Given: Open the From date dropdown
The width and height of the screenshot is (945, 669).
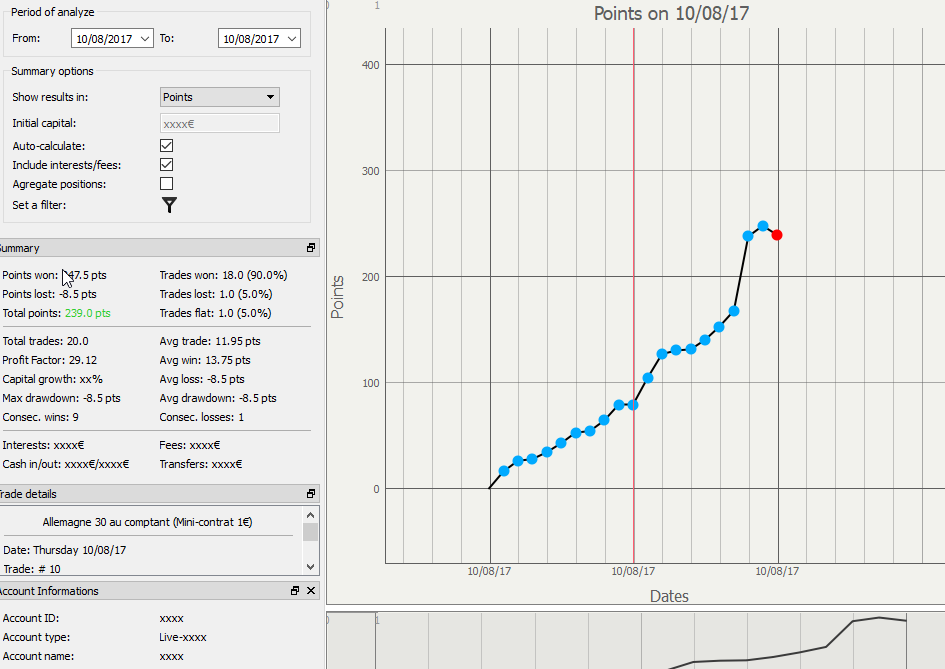Looking at the screenshot, I should (x=145, y=39).
